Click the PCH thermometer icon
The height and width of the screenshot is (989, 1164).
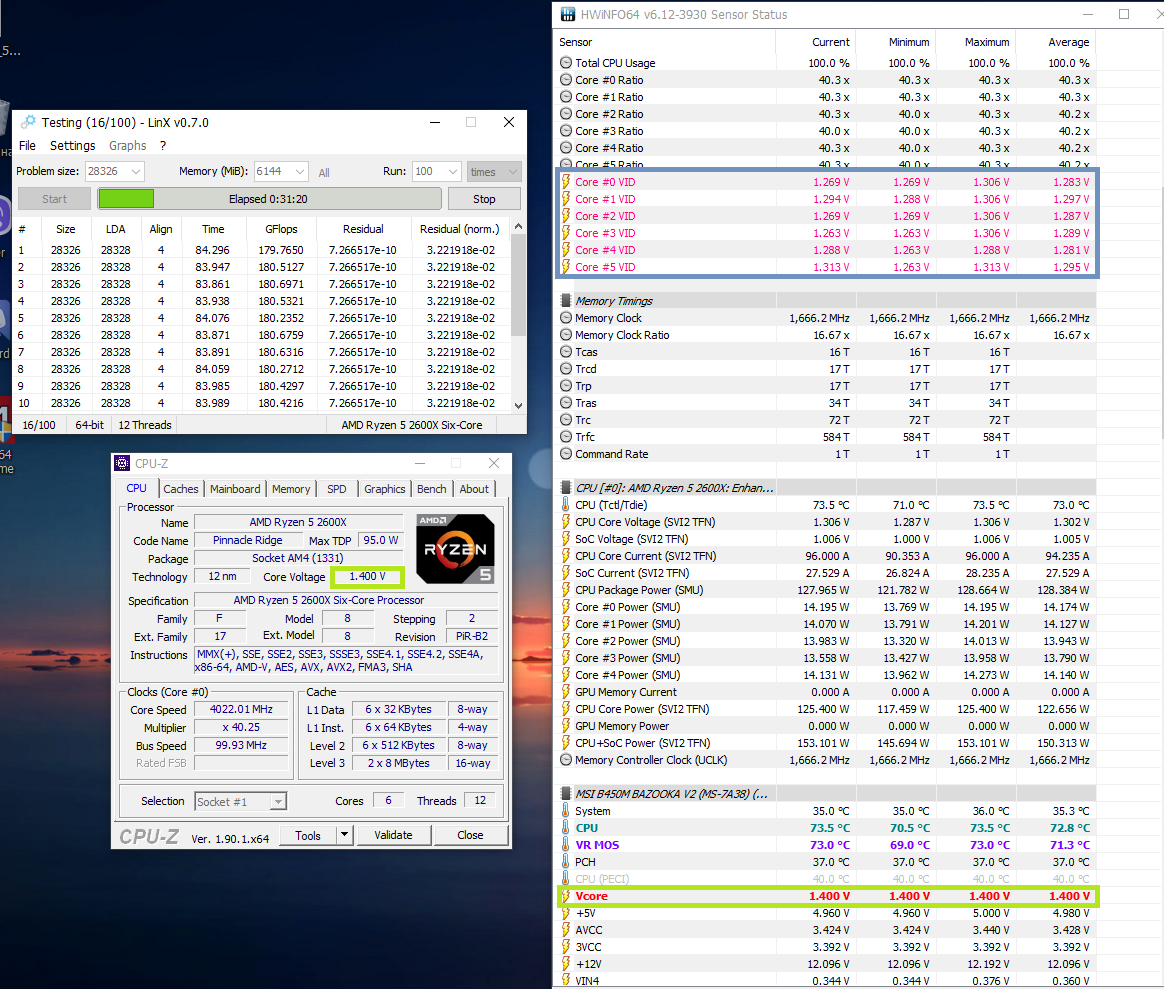pos(566,862)
